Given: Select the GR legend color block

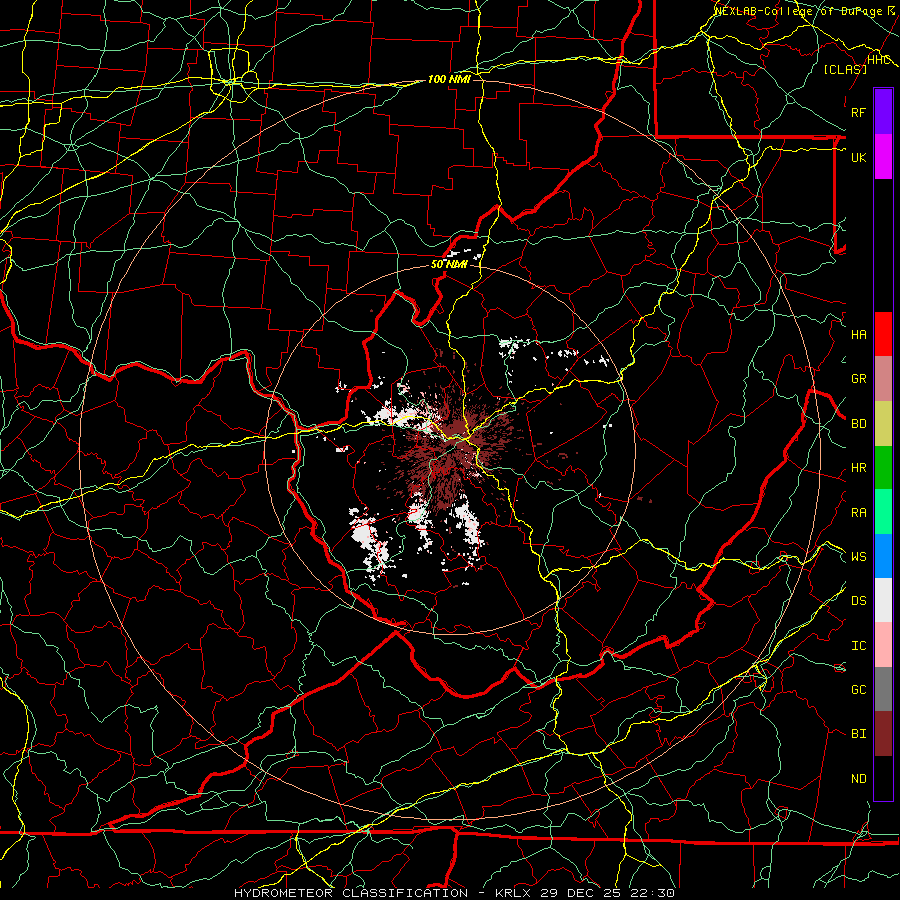Looking at the screenshot, I should point(883,378).
